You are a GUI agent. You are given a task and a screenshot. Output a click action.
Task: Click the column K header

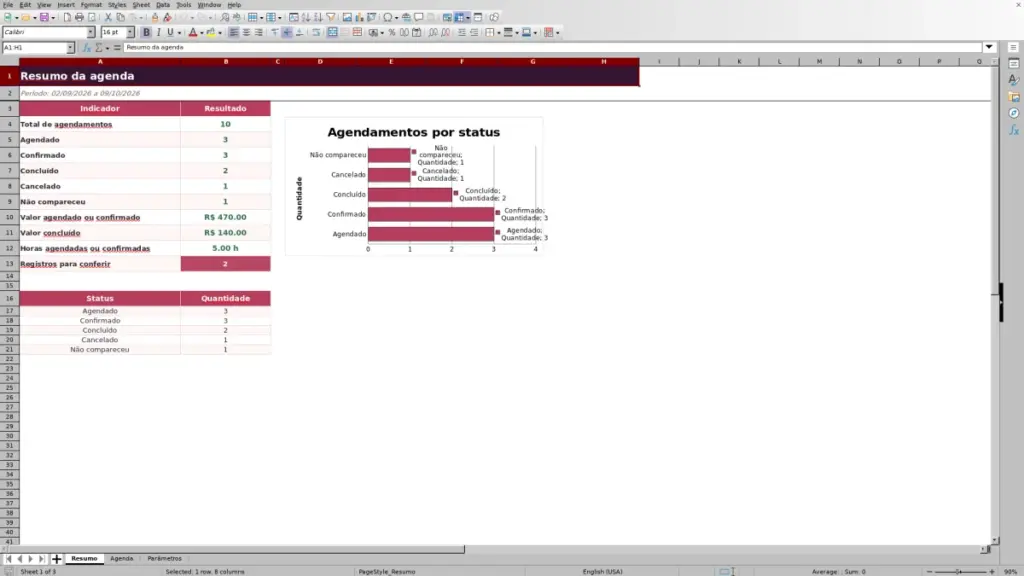point(739,61)
